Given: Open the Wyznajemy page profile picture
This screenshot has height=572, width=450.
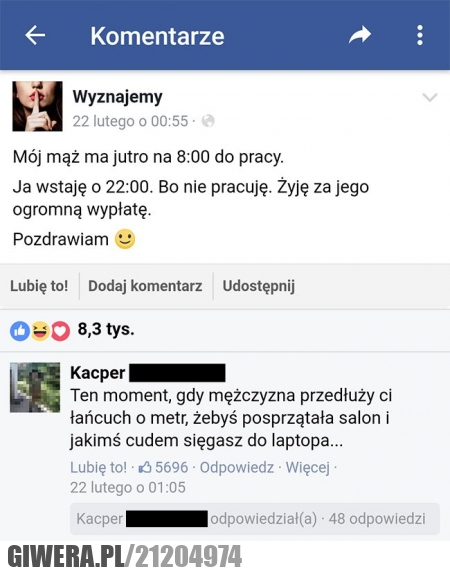Looking at the screenshot, I should click(38, 106).
